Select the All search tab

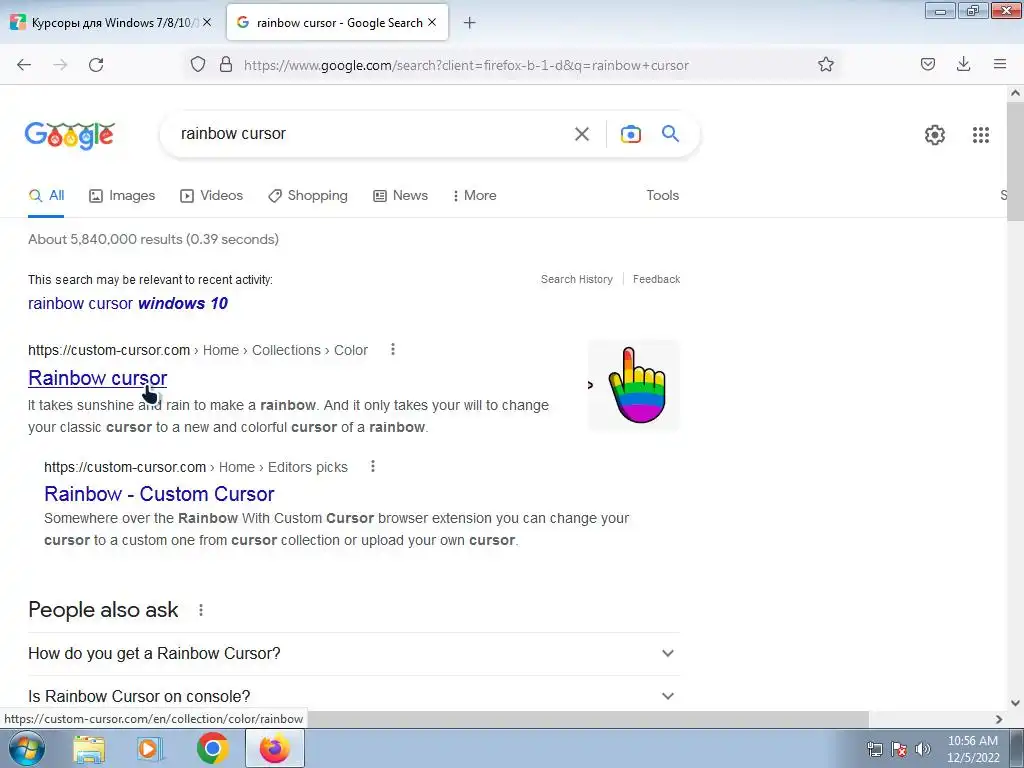[46, 195]
